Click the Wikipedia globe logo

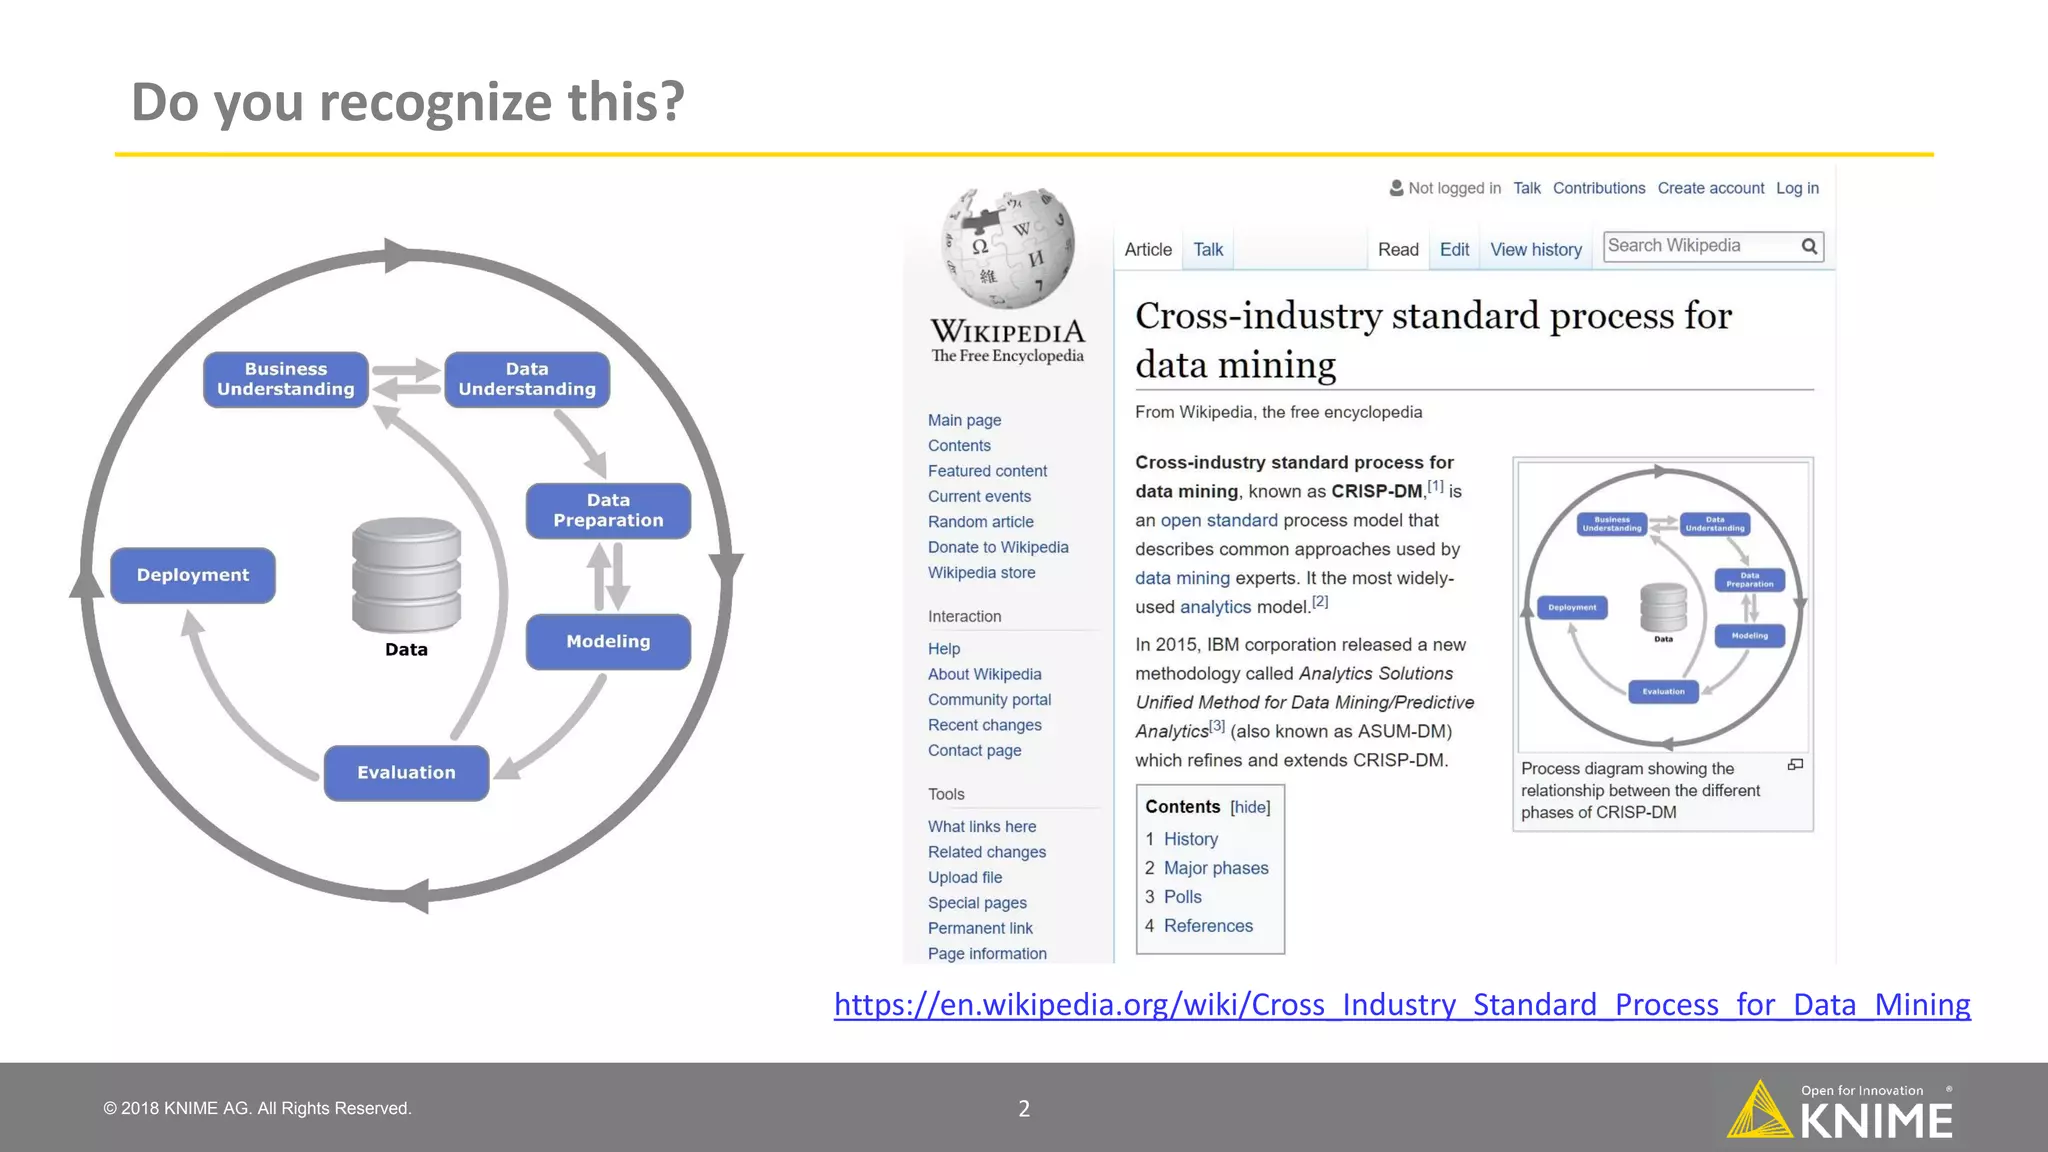pos(1008,248)
